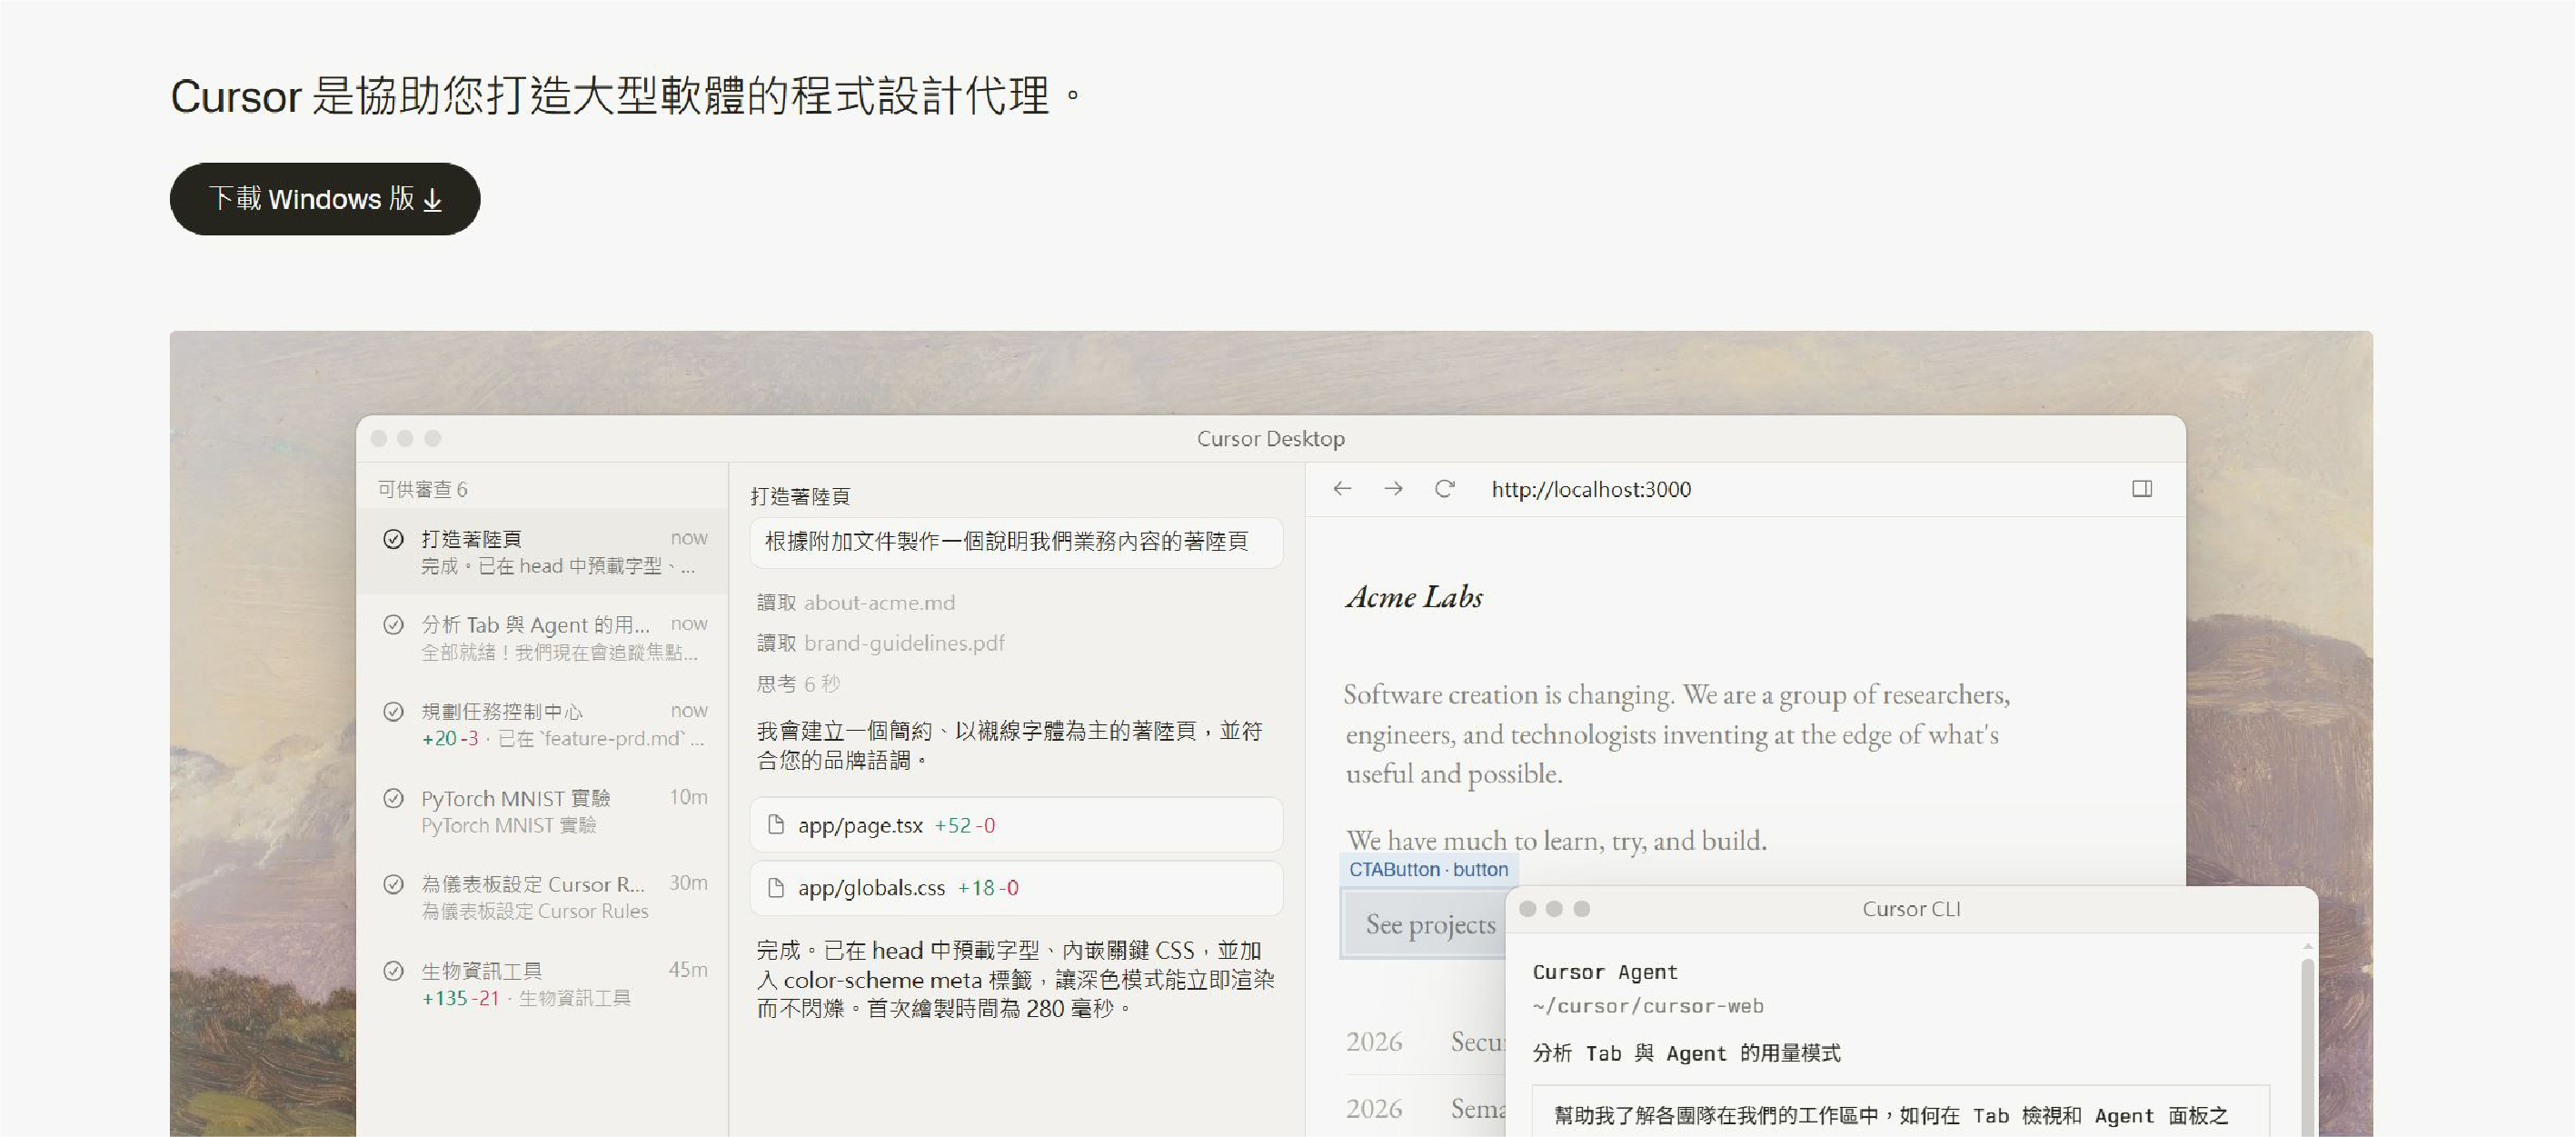
Task: Select the 打造著陸頁 task in sidebar
Action: click(543, 552)
